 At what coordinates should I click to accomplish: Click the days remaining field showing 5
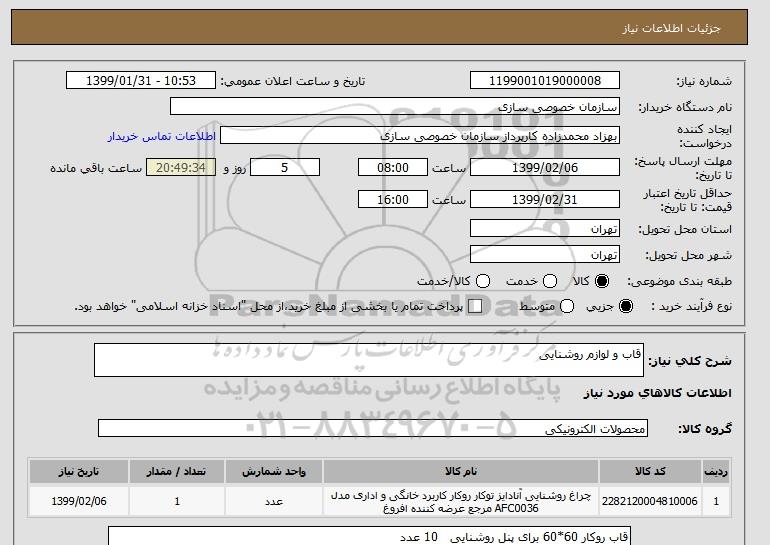click(285, 167)
